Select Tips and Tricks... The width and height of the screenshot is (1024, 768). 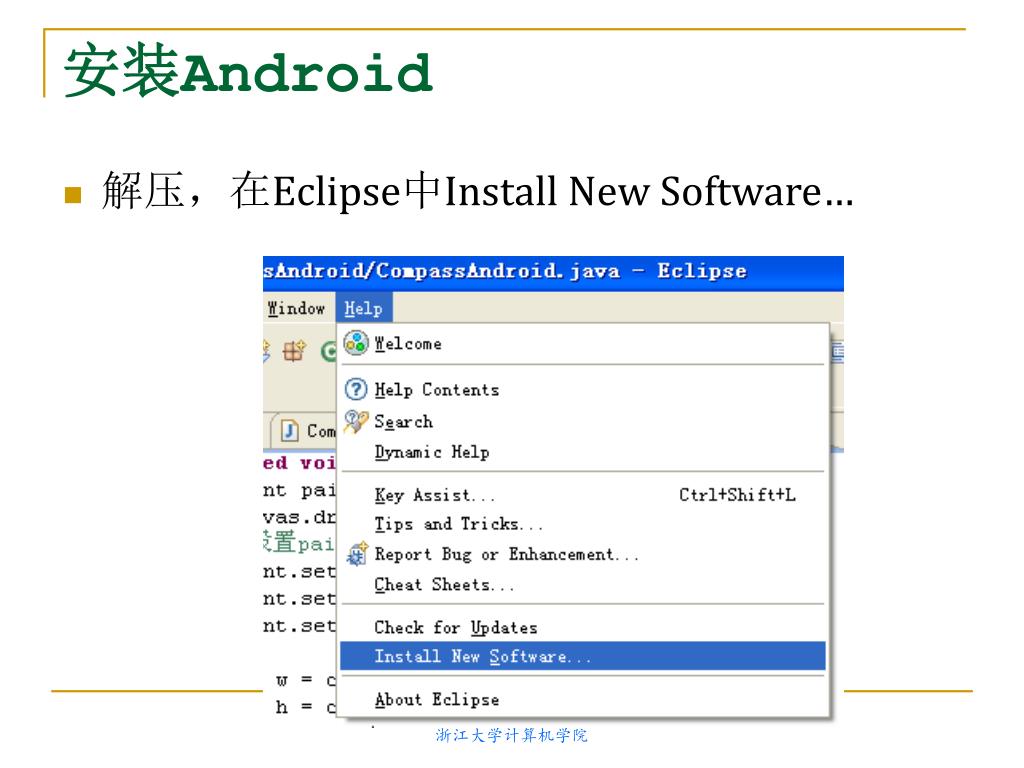click(x=583, y=524)
